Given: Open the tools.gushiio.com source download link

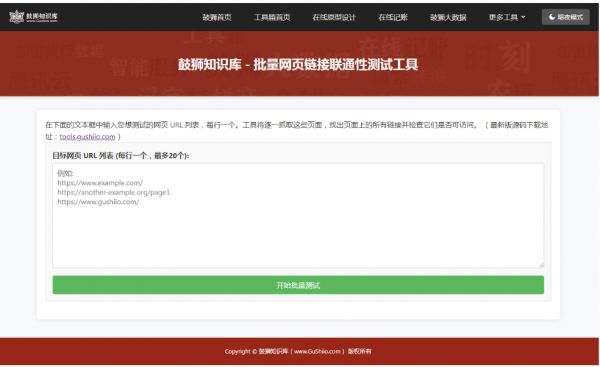Looking at the screenshot, I should click(87, 137).
